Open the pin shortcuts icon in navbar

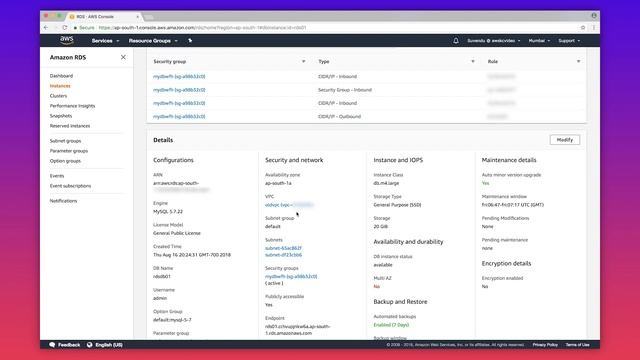[x=190, y=41]
